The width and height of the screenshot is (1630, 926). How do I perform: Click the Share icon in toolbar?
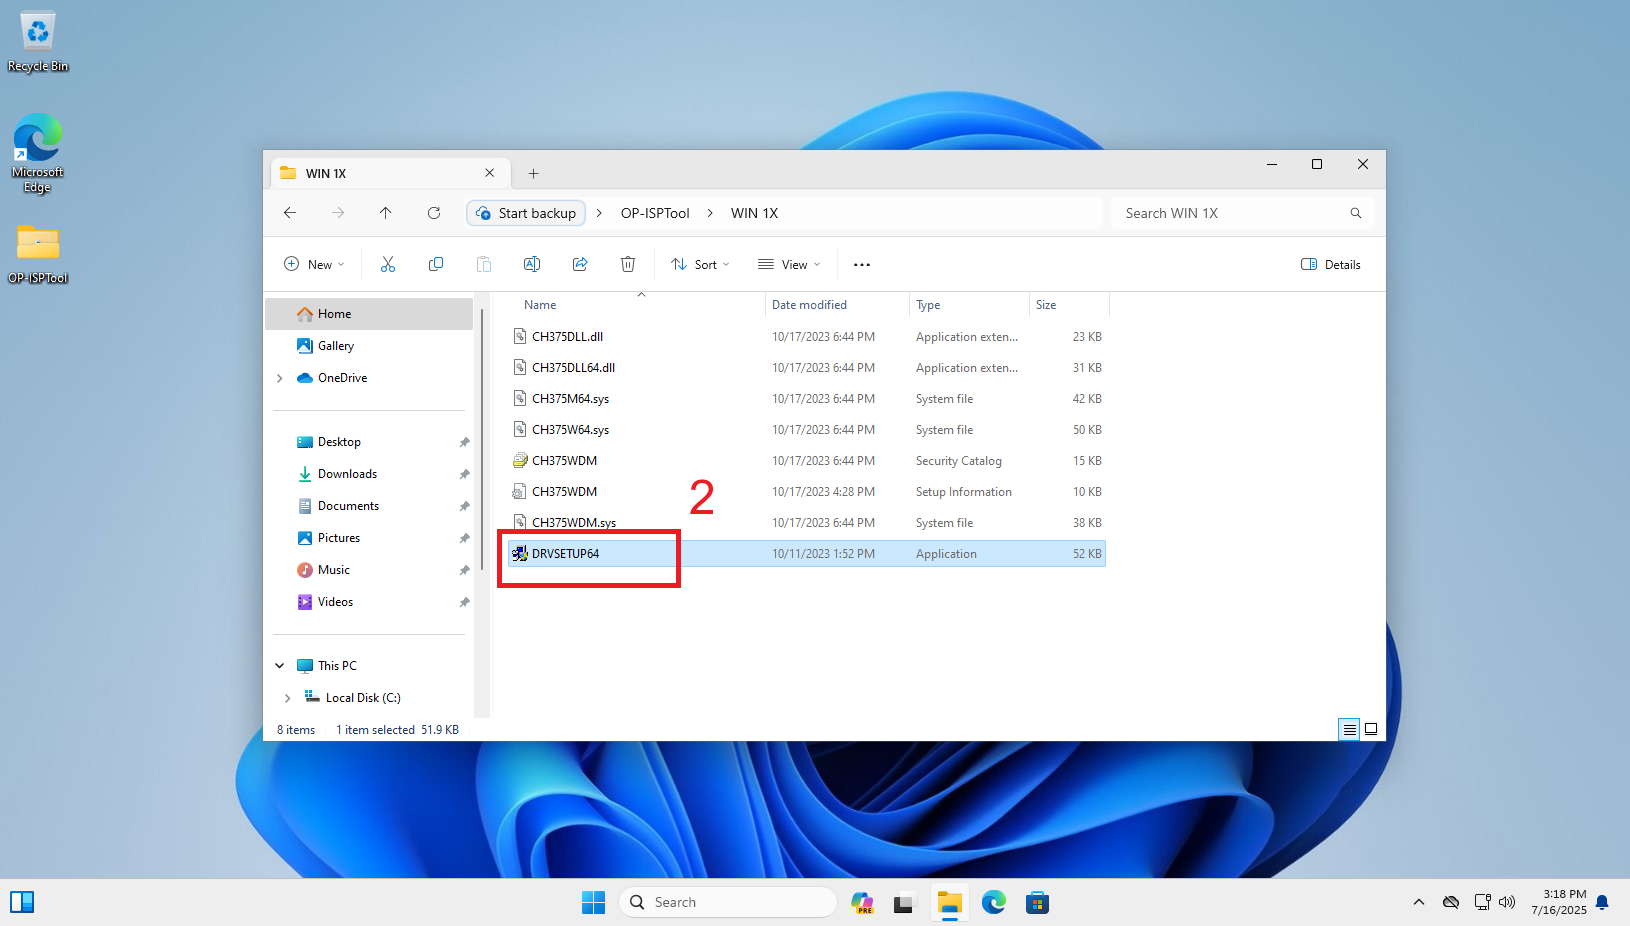coord(580,264)
